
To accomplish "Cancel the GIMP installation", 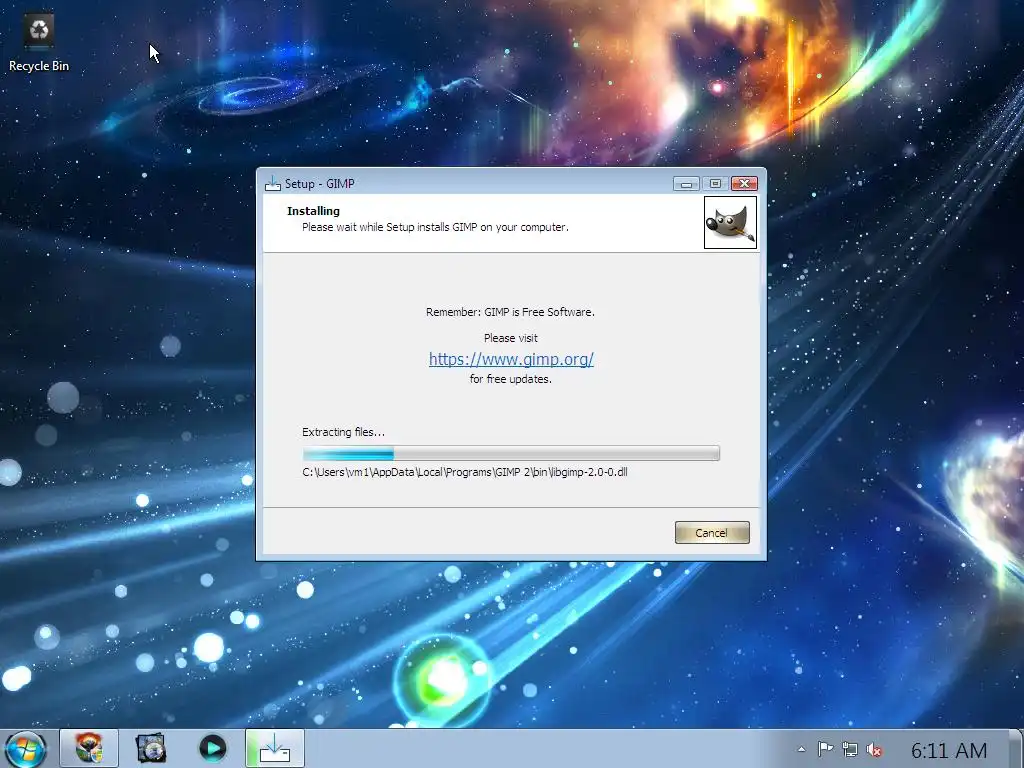I will pos(712,533).
